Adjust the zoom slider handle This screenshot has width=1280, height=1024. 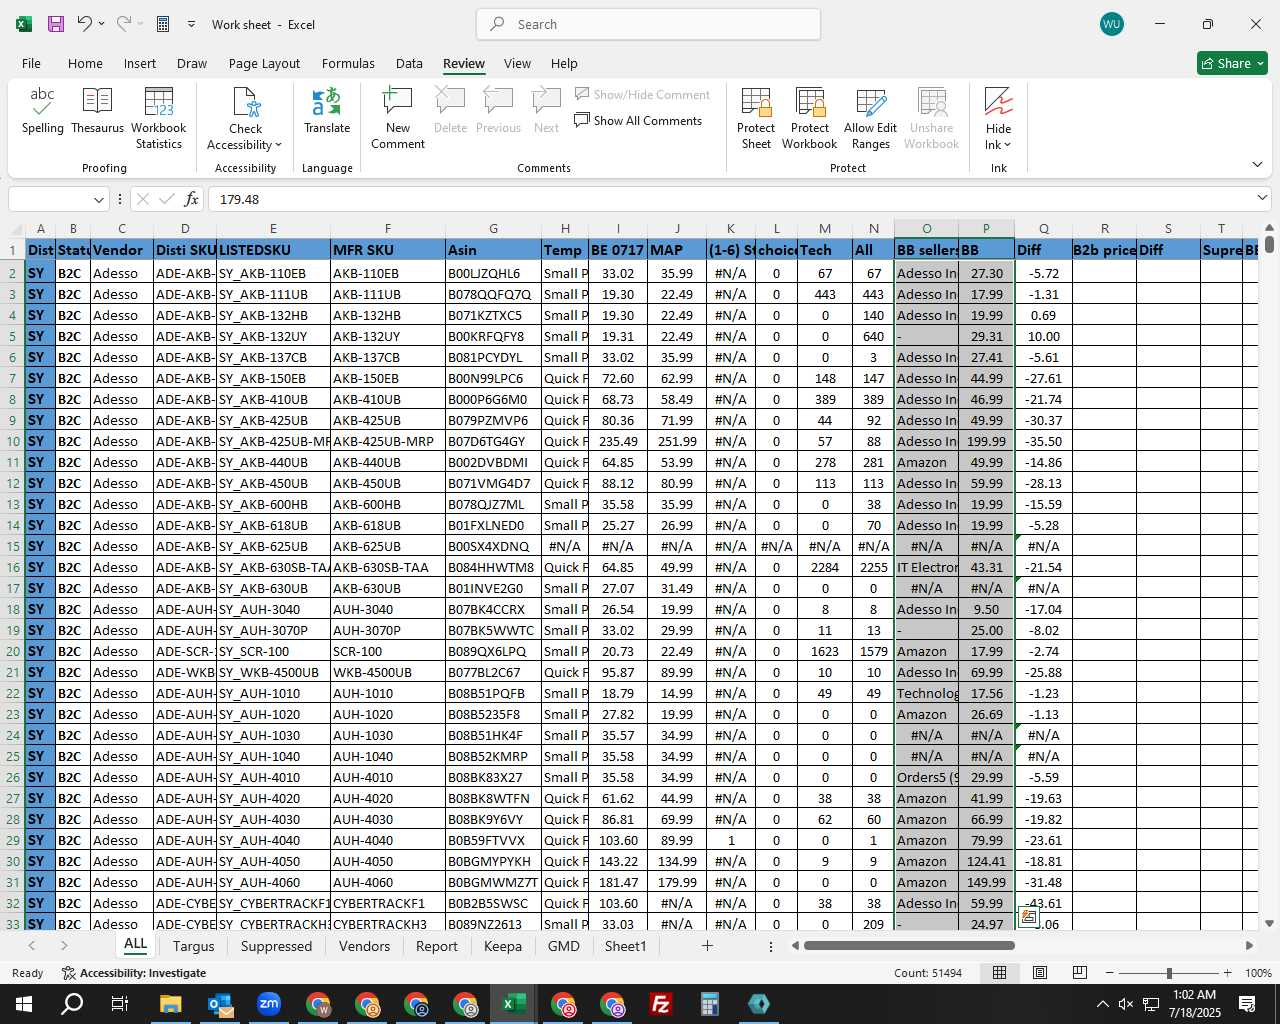coord(1169,973)
